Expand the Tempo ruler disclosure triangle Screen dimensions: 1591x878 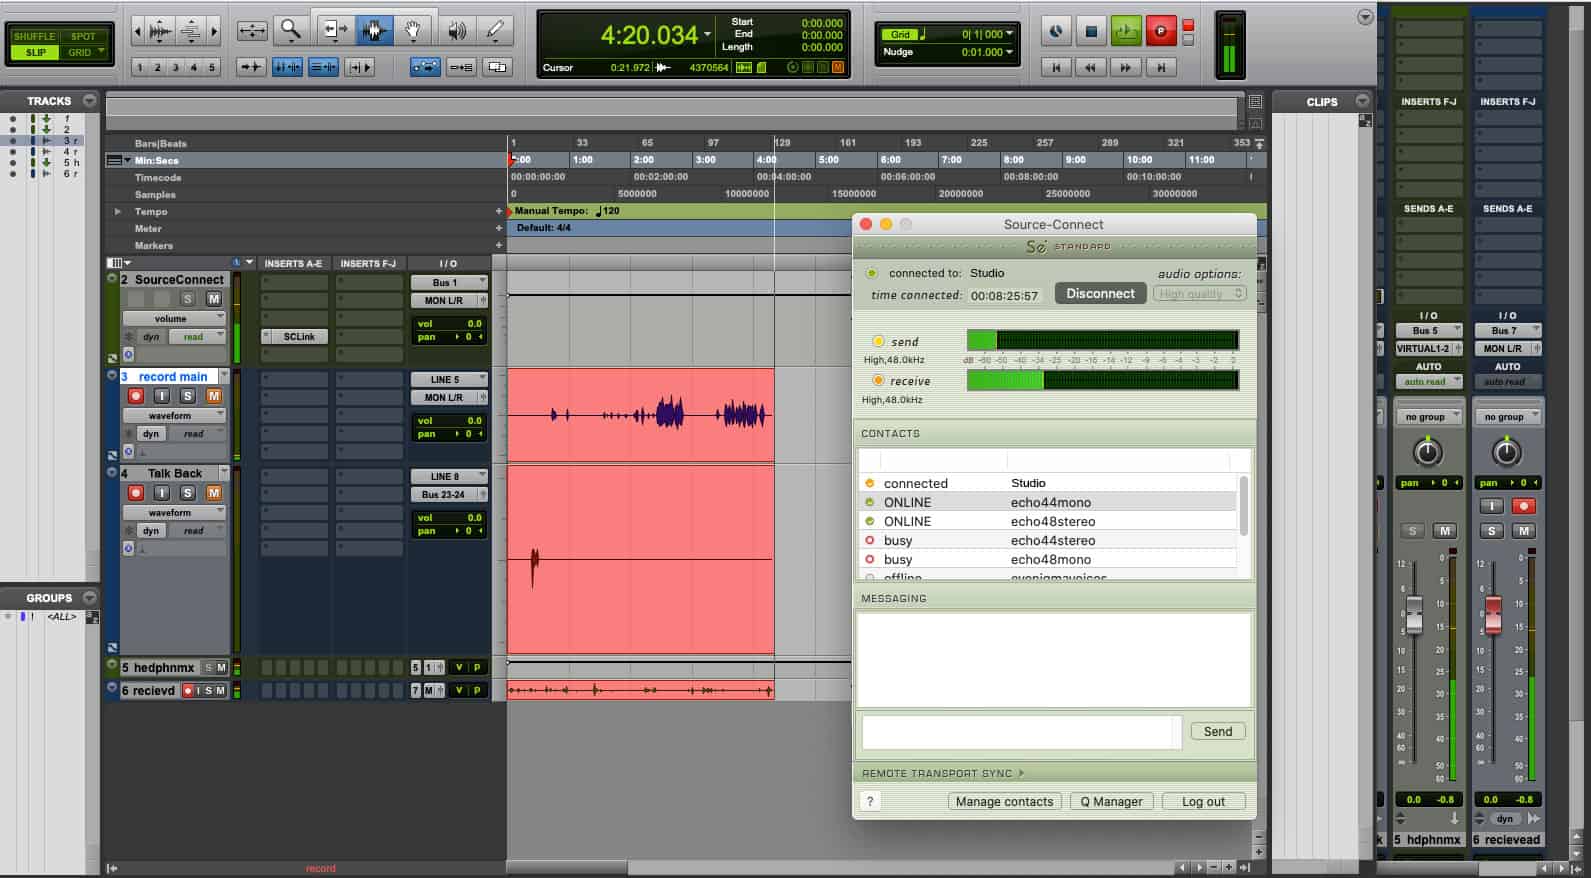pyautogui.click(x=118, y=212)
